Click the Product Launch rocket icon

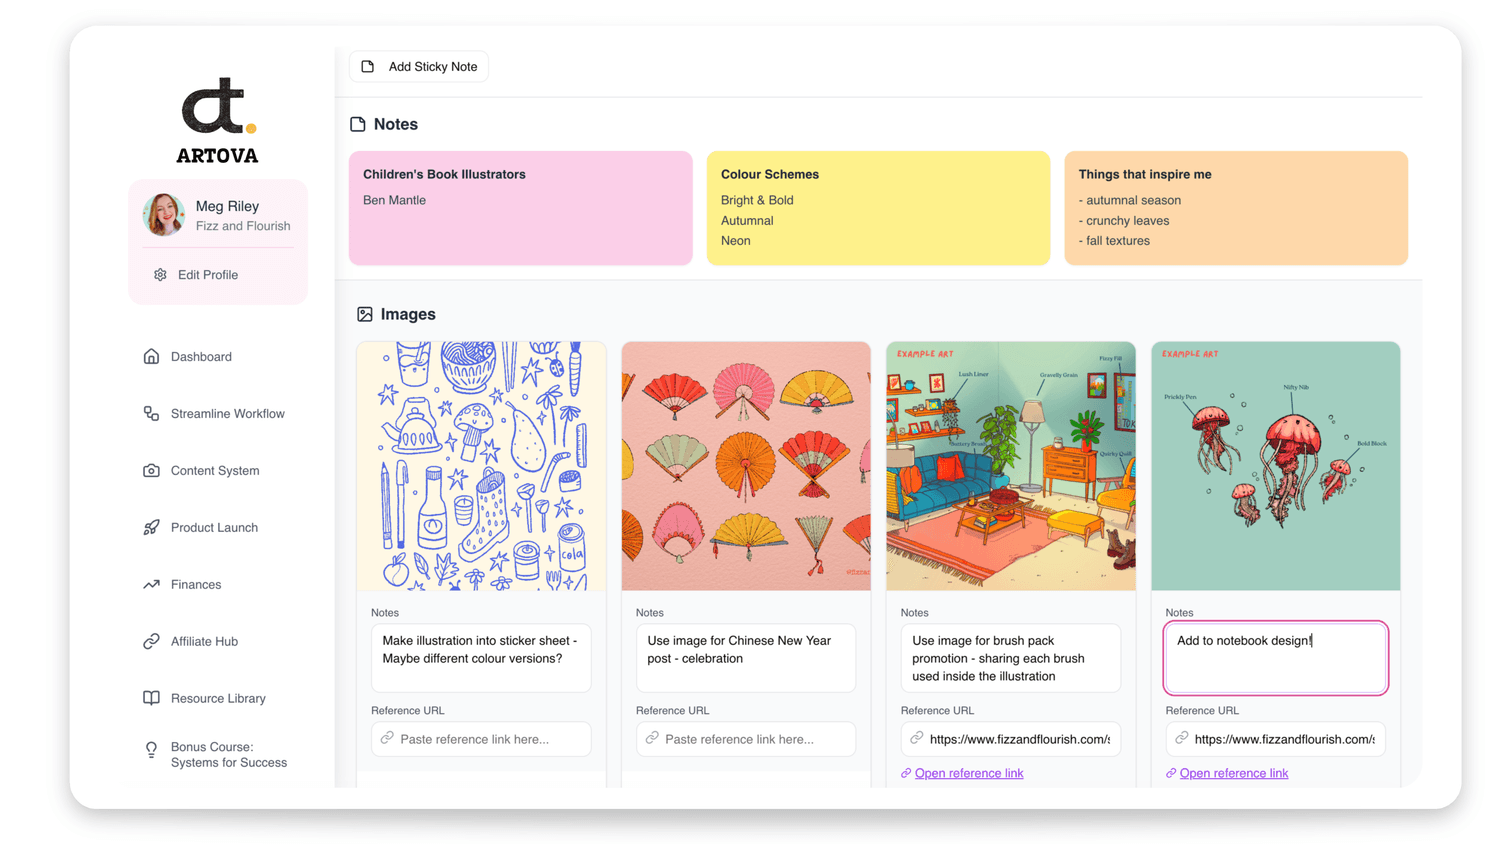click(x=151, y=528)
